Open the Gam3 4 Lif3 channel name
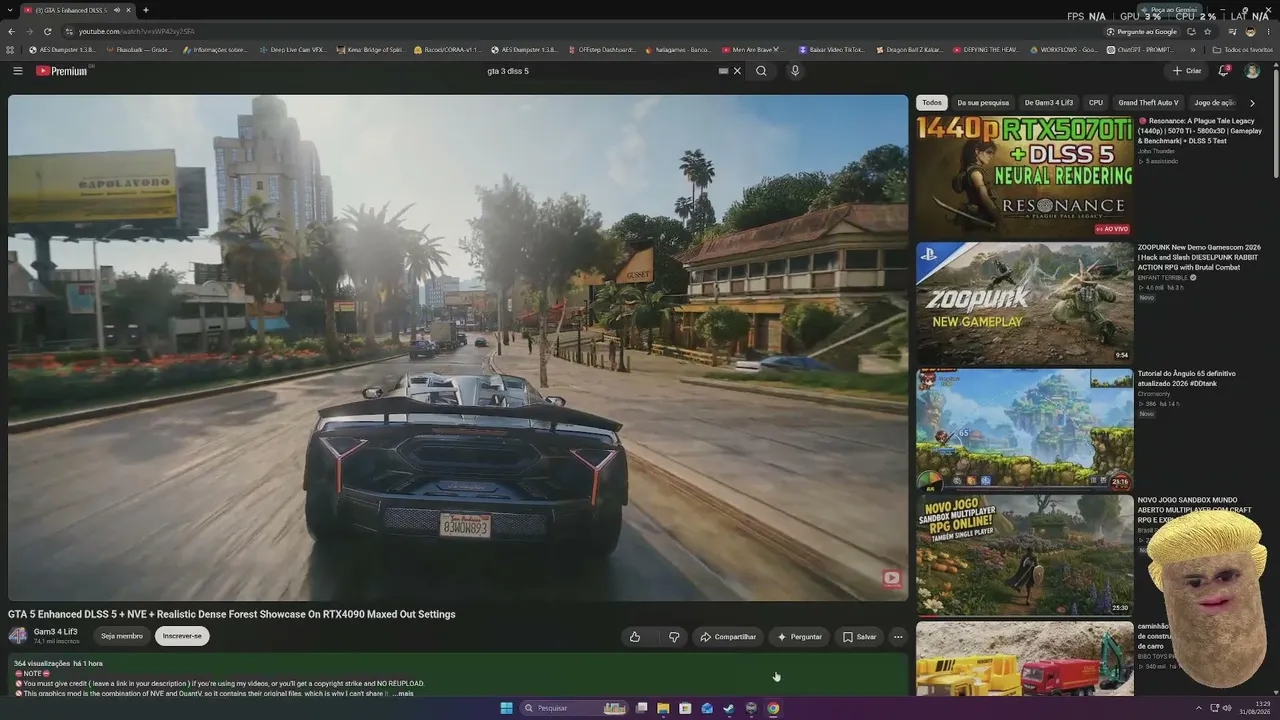The image size is (1280, 720). coord(56,632)
